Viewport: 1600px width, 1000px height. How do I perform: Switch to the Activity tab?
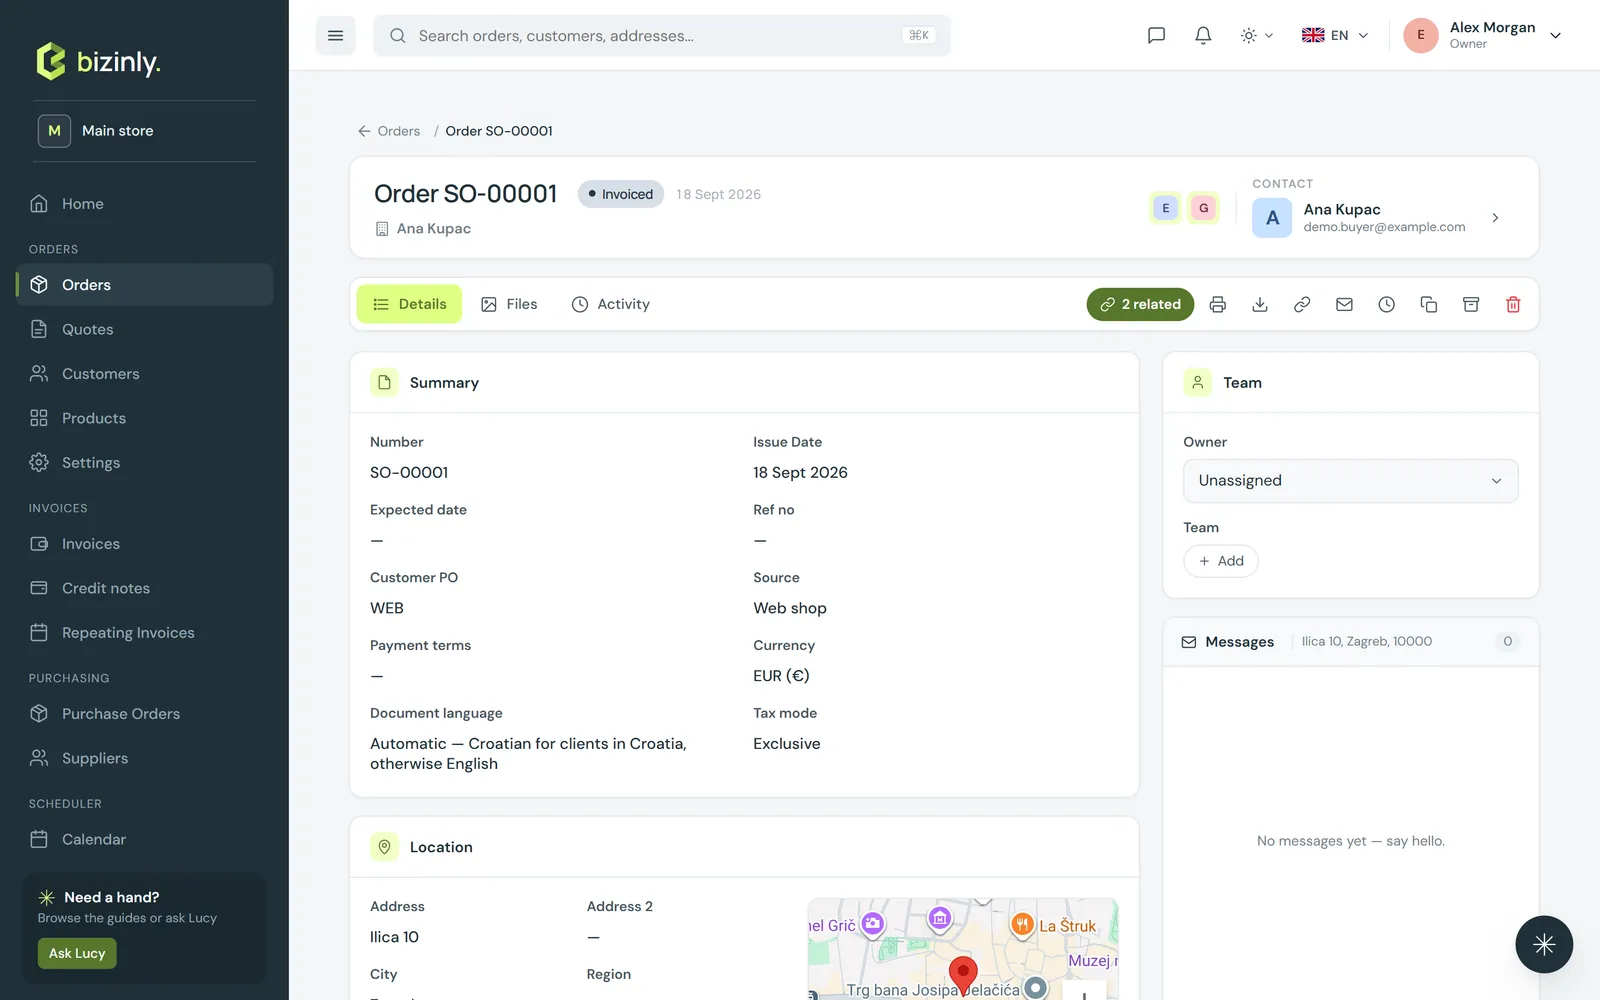(610, 304)
